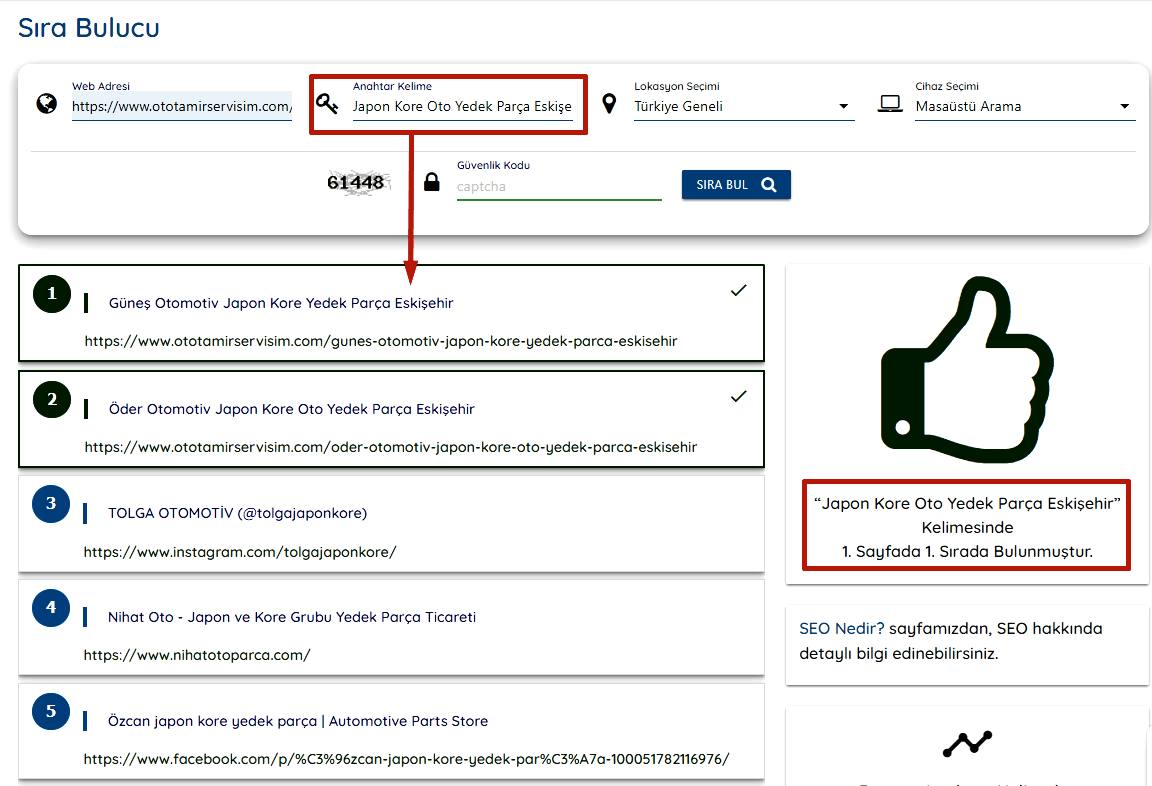1152x786 pixels.
Task: Open the Lokasyon Seçimi dropdown
Action: point(743,107)
